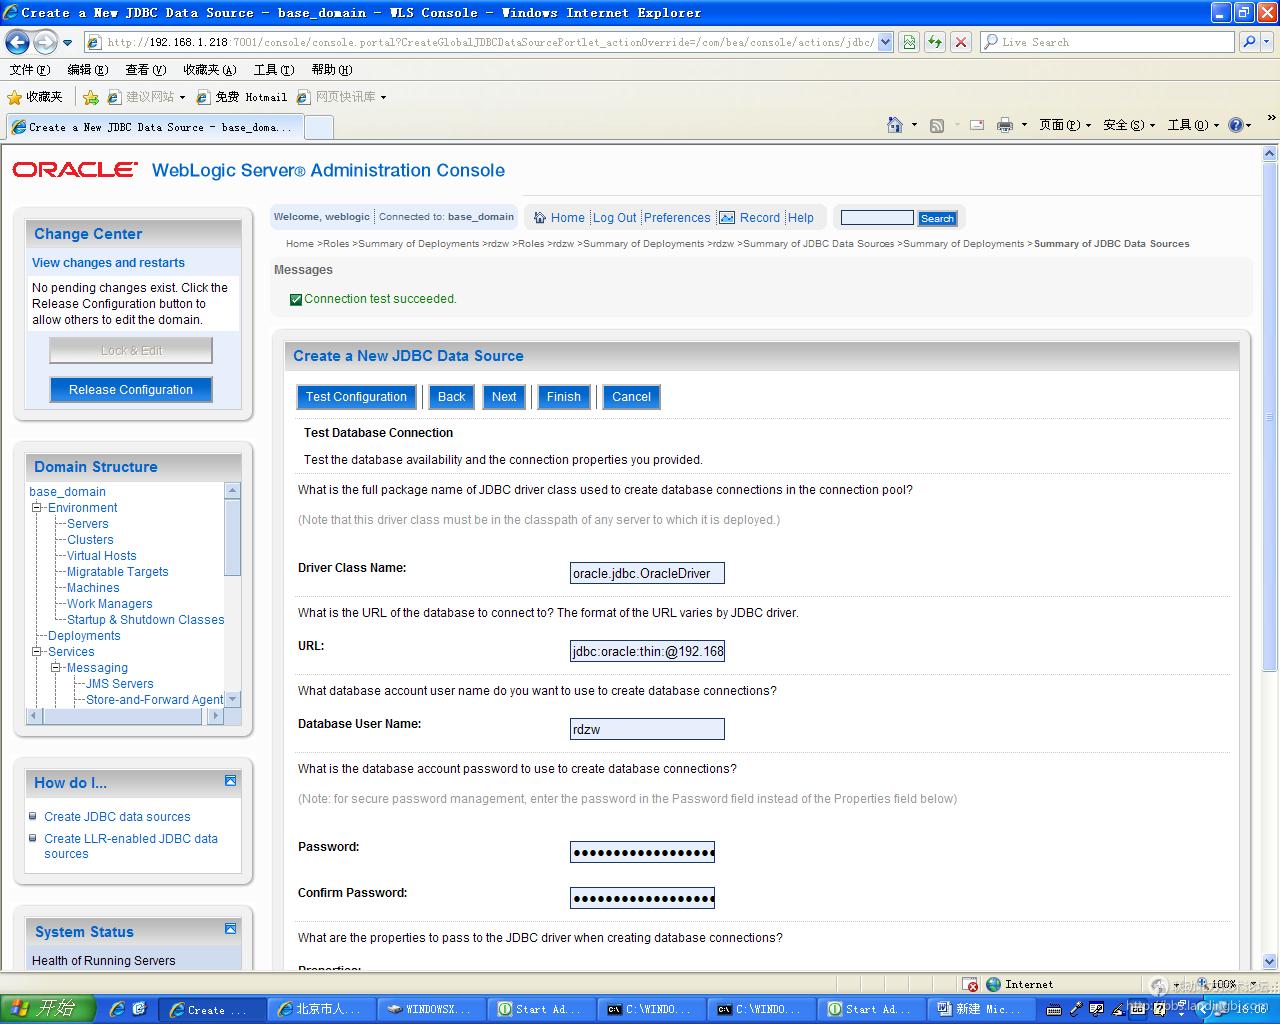
Task: Click the refresh page icon
Action: tap(935, 42)
